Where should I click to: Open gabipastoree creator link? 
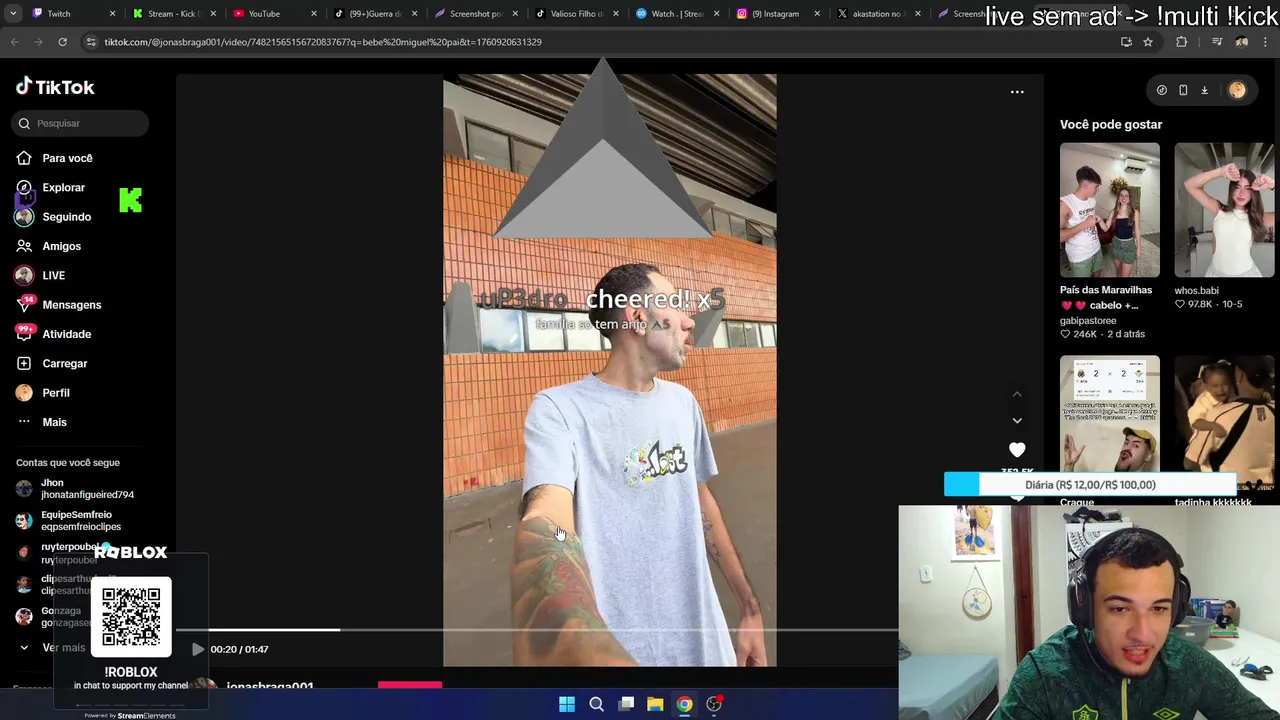(1088, 321)
